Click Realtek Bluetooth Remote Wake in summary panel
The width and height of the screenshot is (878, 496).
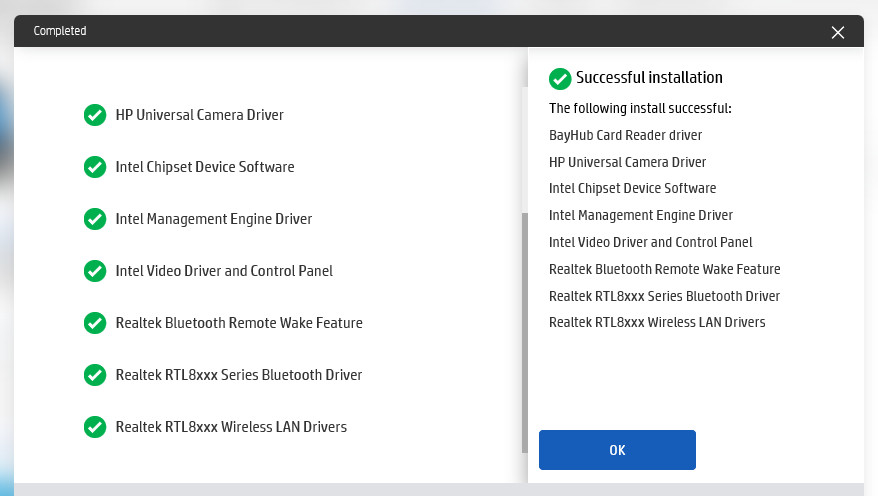click(x=665, y=269)
